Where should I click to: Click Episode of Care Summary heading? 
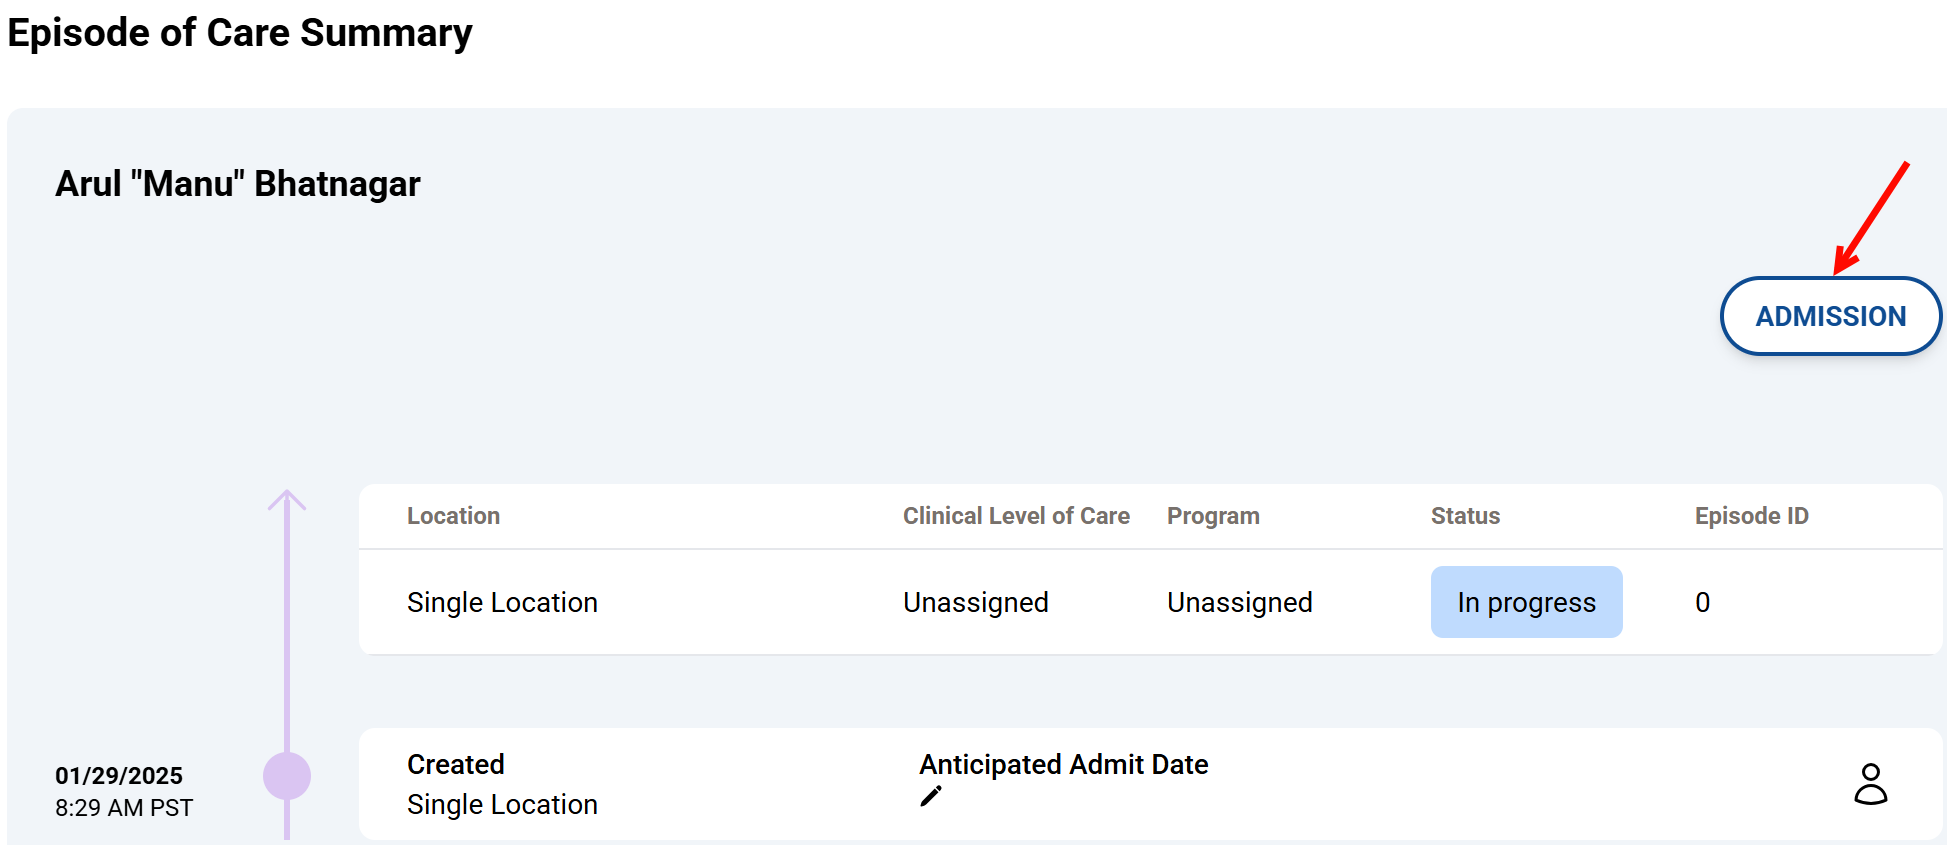coord(240,33)
